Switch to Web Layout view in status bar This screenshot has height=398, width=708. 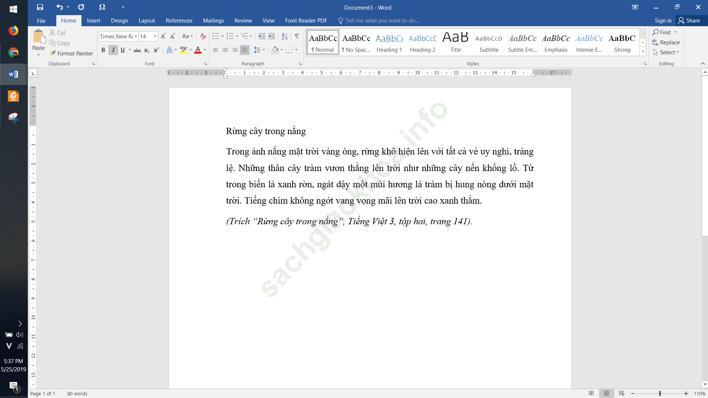point(621,393)
